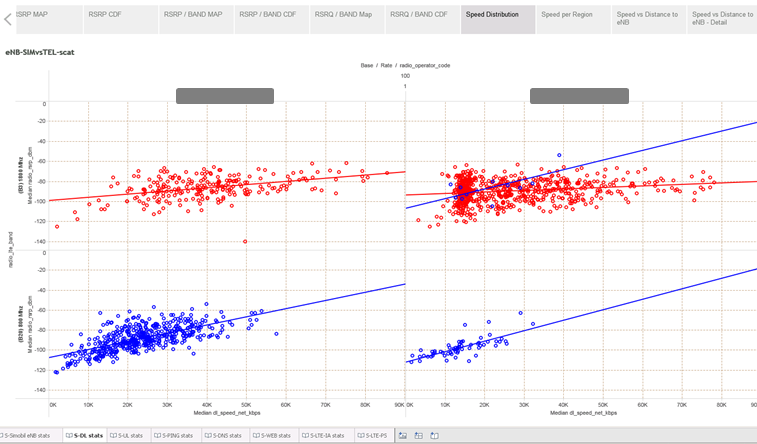Select the isolated red outlier point in the top-left chart

245,241
